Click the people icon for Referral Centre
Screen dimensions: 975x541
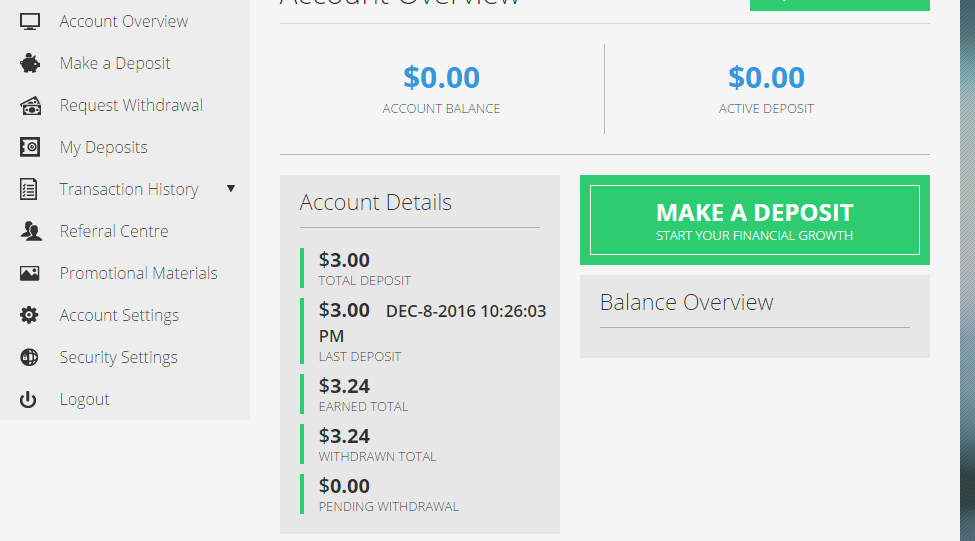(x=30, y=231)
